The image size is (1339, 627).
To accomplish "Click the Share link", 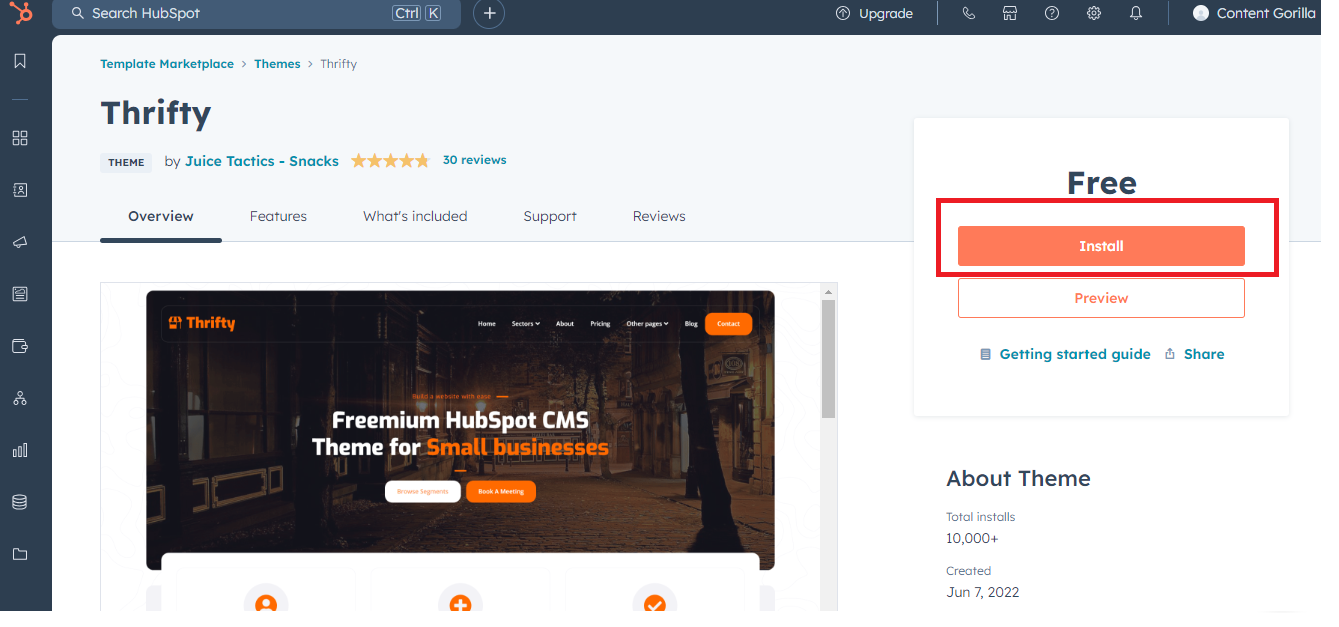I will [x=1194, y=354].
